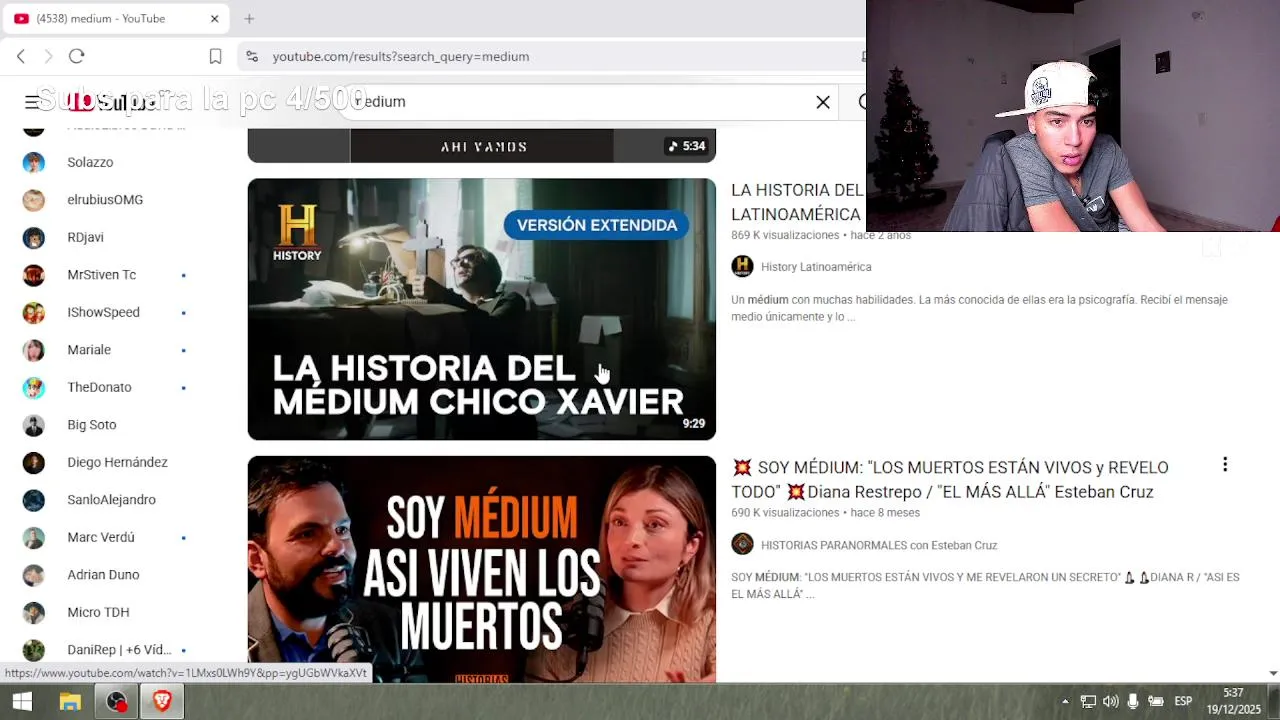The image size is (1280, 720).
Task: Visit the History Latinoamérica channel link
Action: point(816,267)
